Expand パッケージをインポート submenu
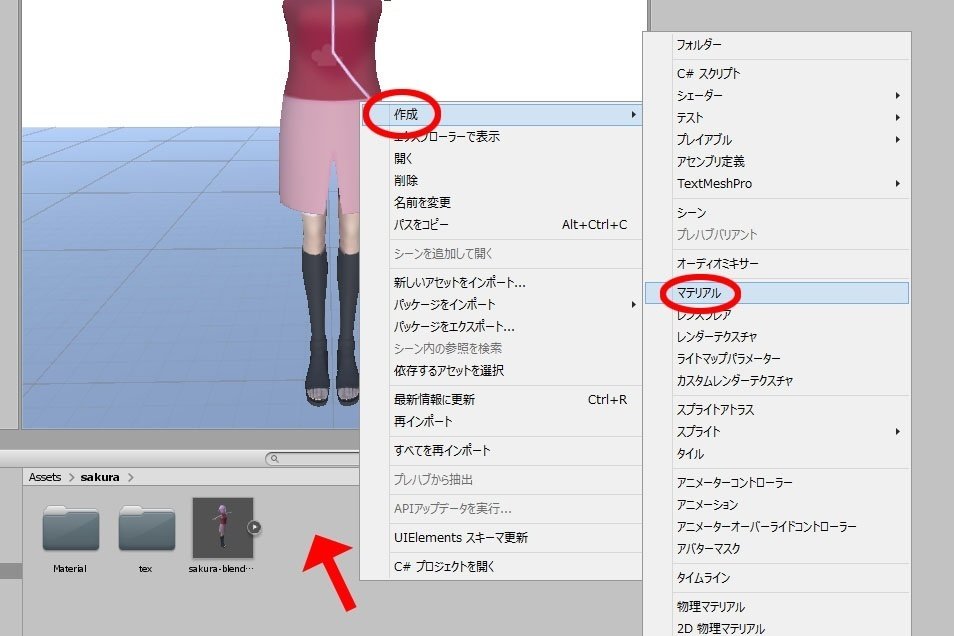954x636 pixels. [501, 304]
